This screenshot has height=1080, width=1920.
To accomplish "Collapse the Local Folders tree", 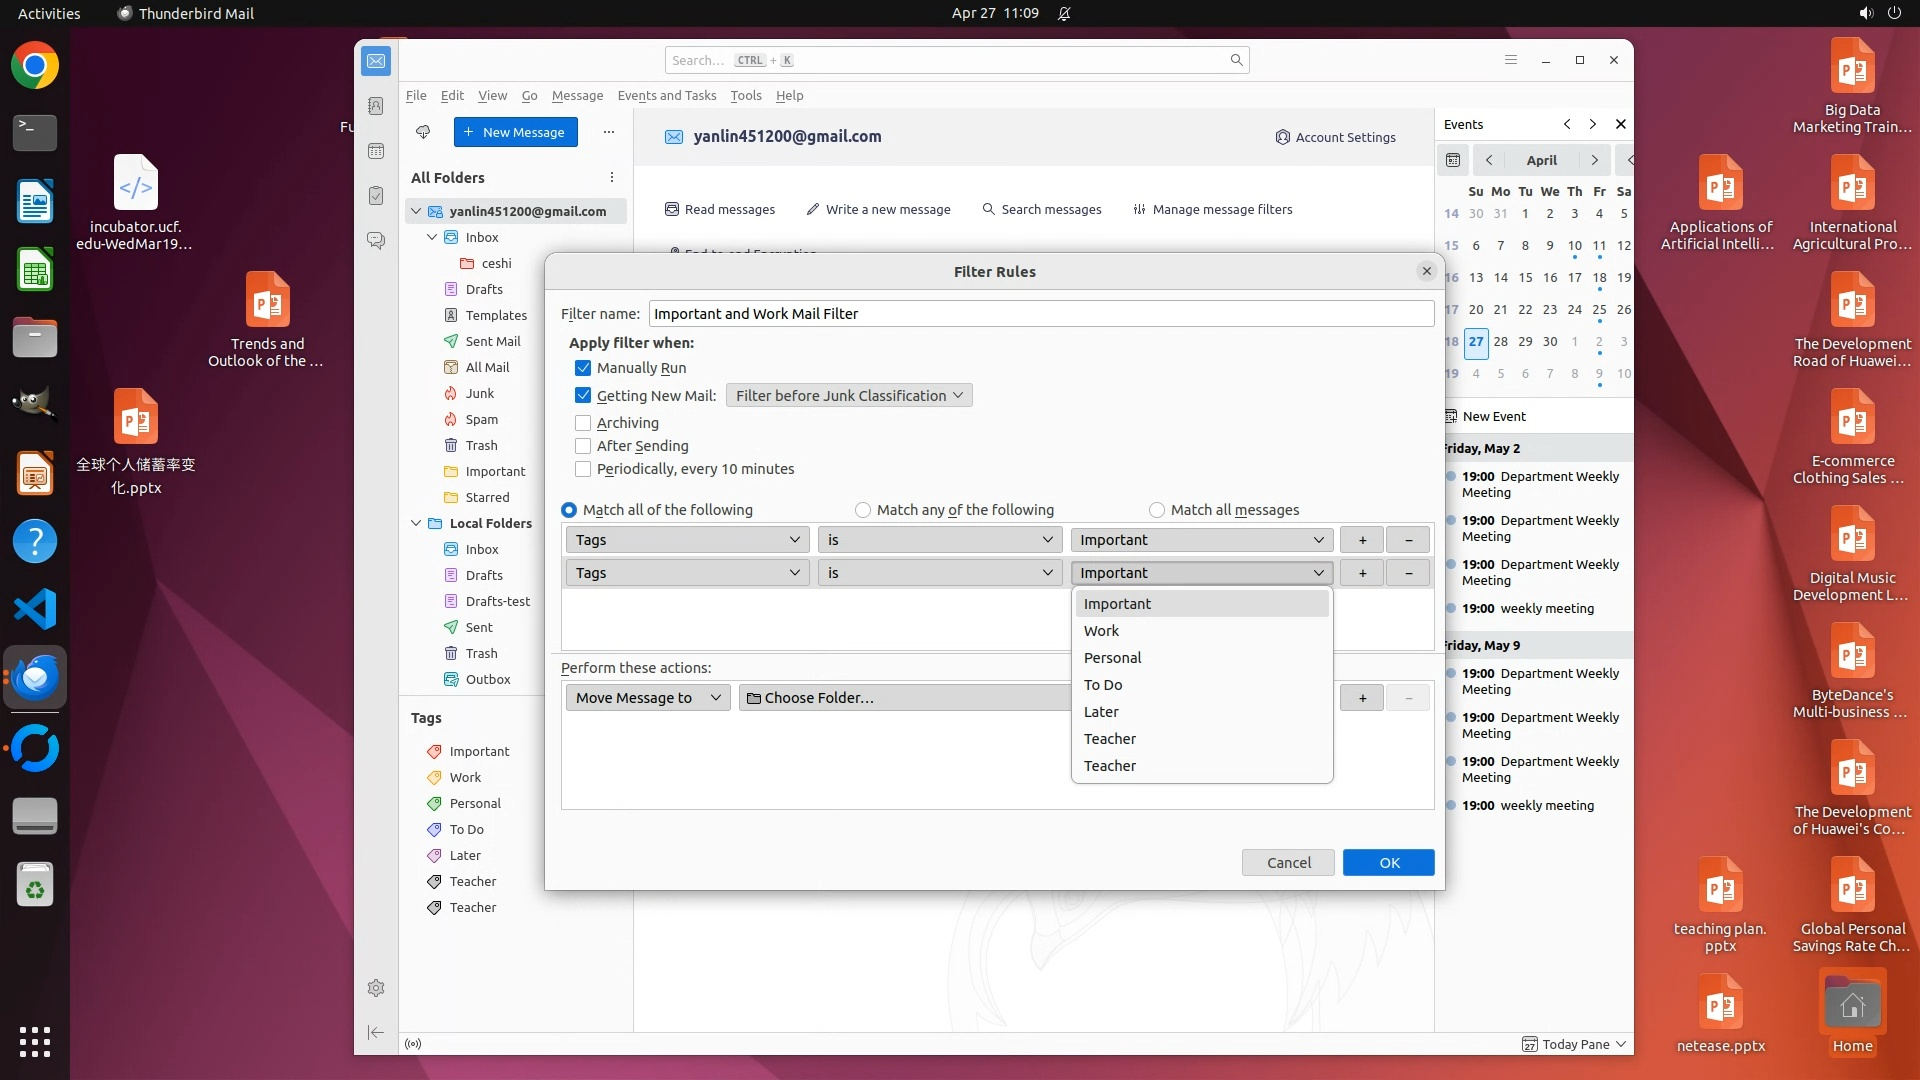I will tap(416, 523).
